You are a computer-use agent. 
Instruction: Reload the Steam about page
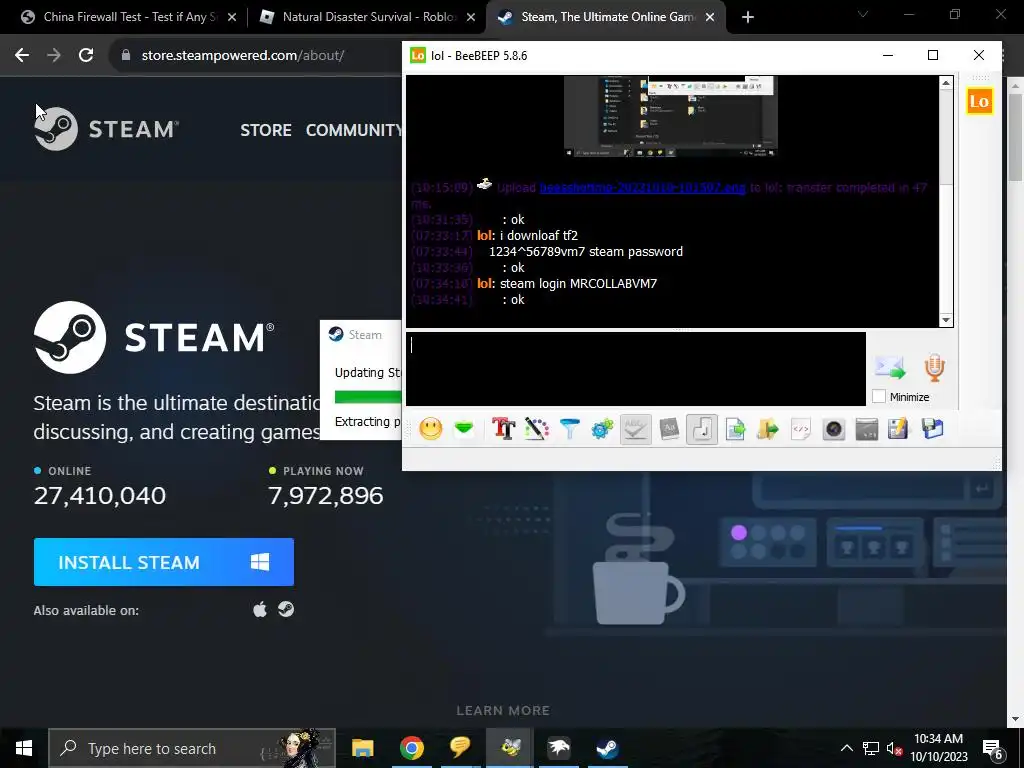click(86, 56)
